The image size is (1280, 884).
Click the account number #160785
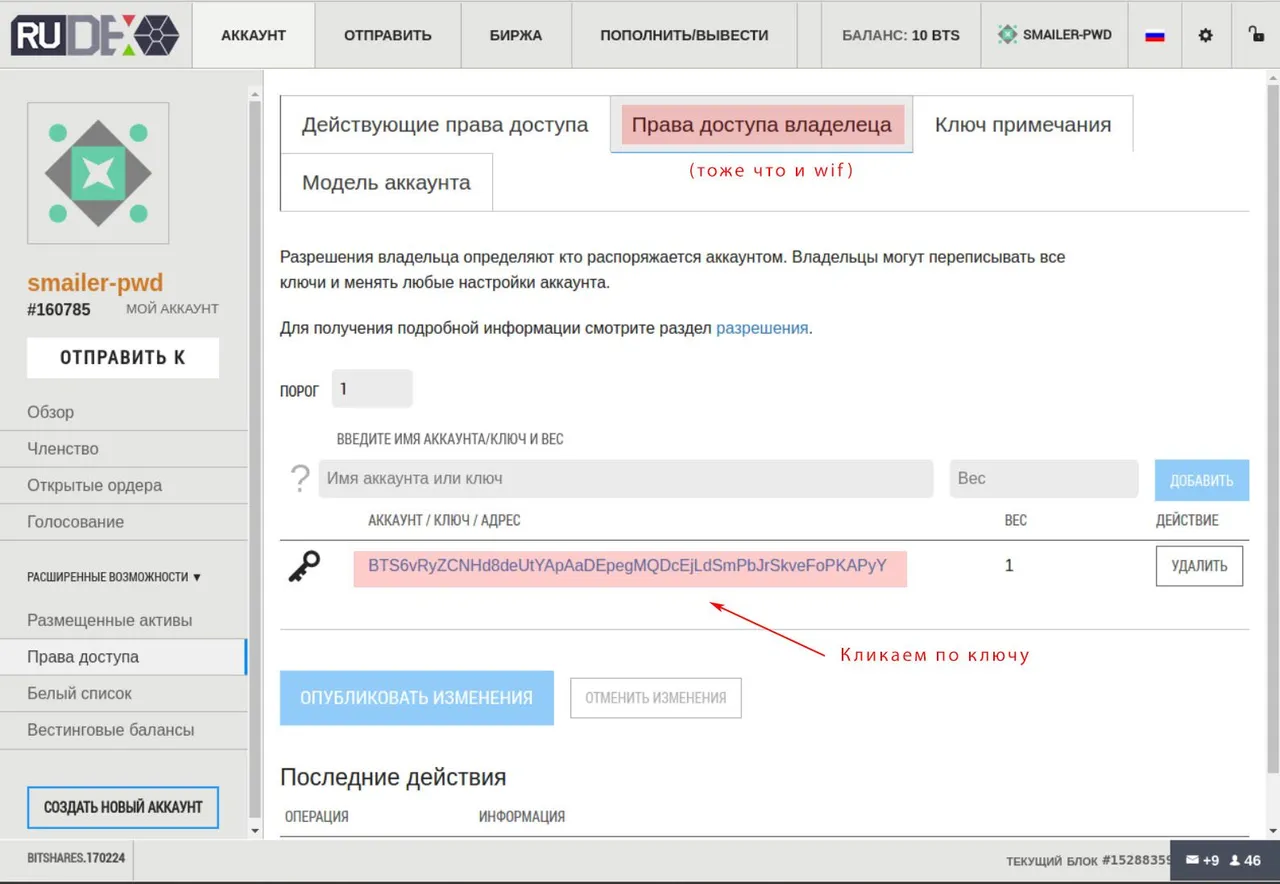point(59,310)
